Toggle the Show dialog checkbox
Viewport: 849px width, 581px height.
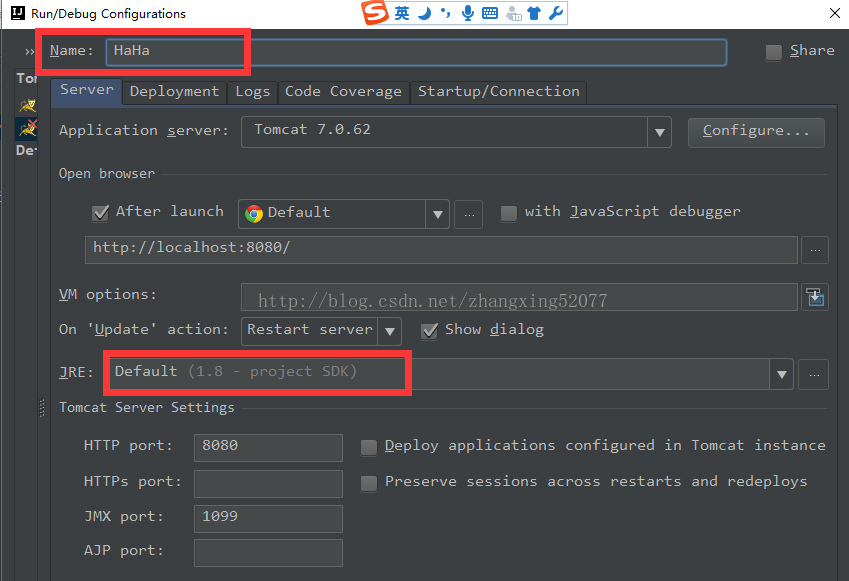pyautogui.click(x=429, y=331)
